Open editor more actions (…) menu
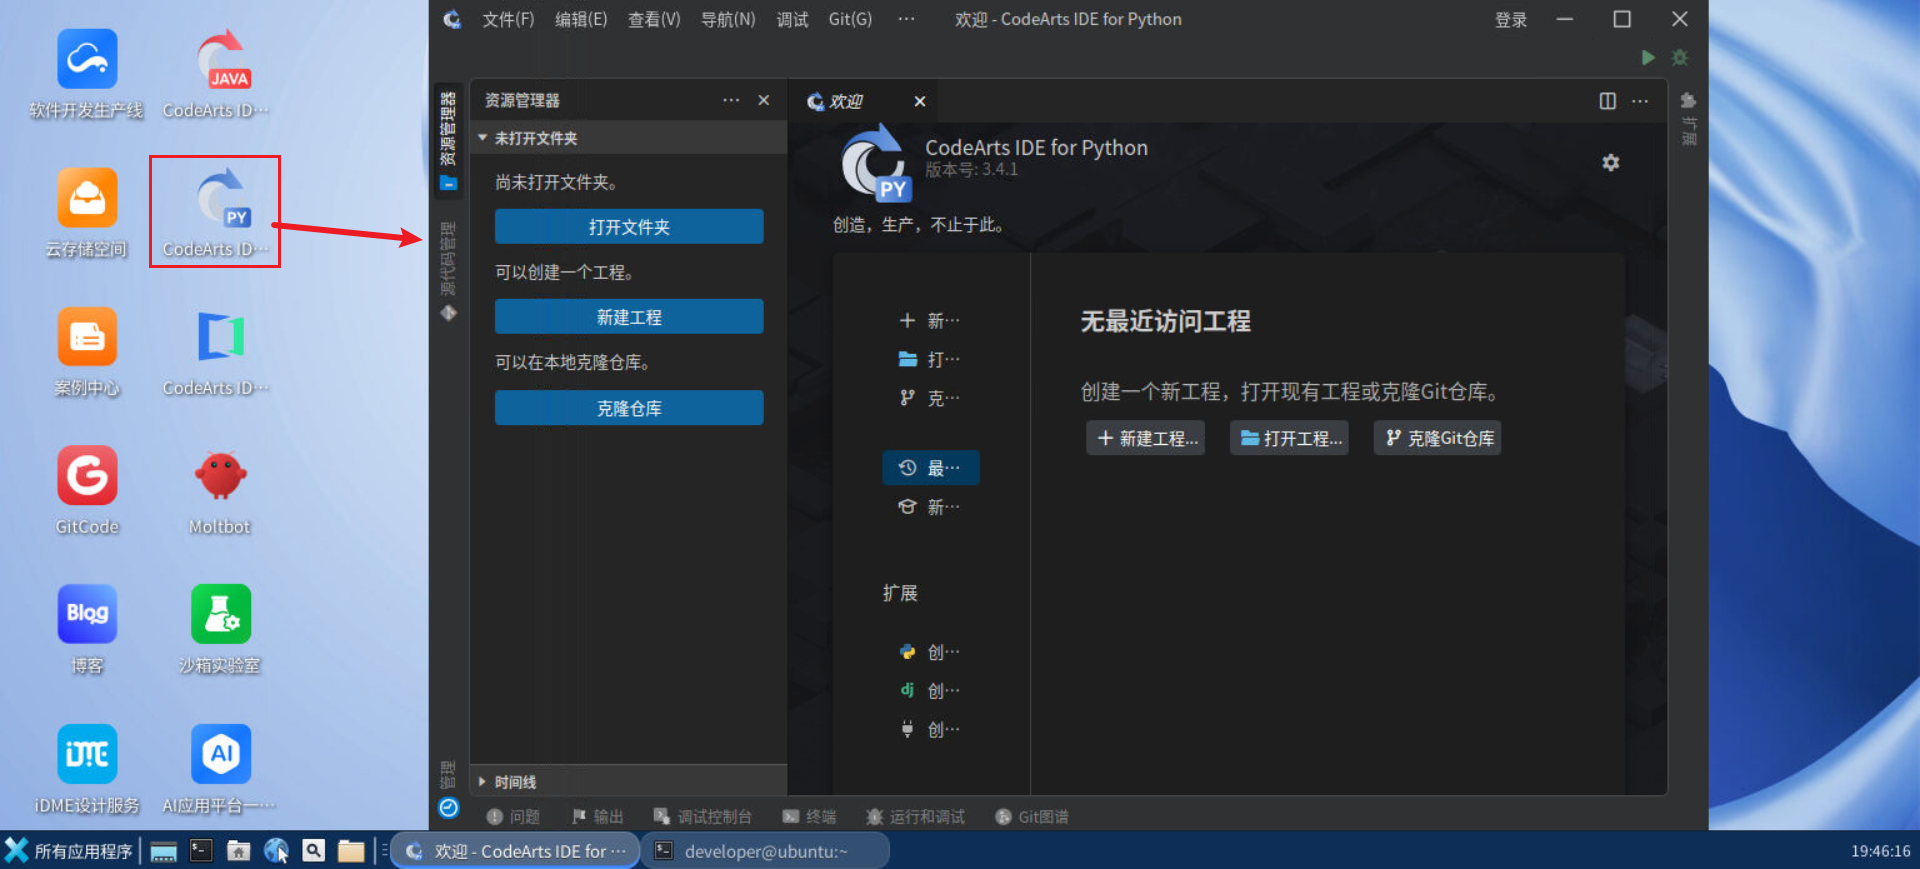 point(1640,101)
